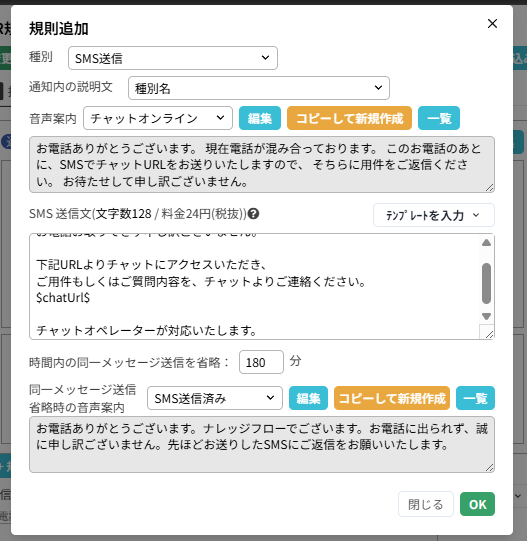The height and width of the screenshot is (541, 527).
Task: Click the lower 一覧 button beside SMS送信済み
Action: (x=475, y=398)
